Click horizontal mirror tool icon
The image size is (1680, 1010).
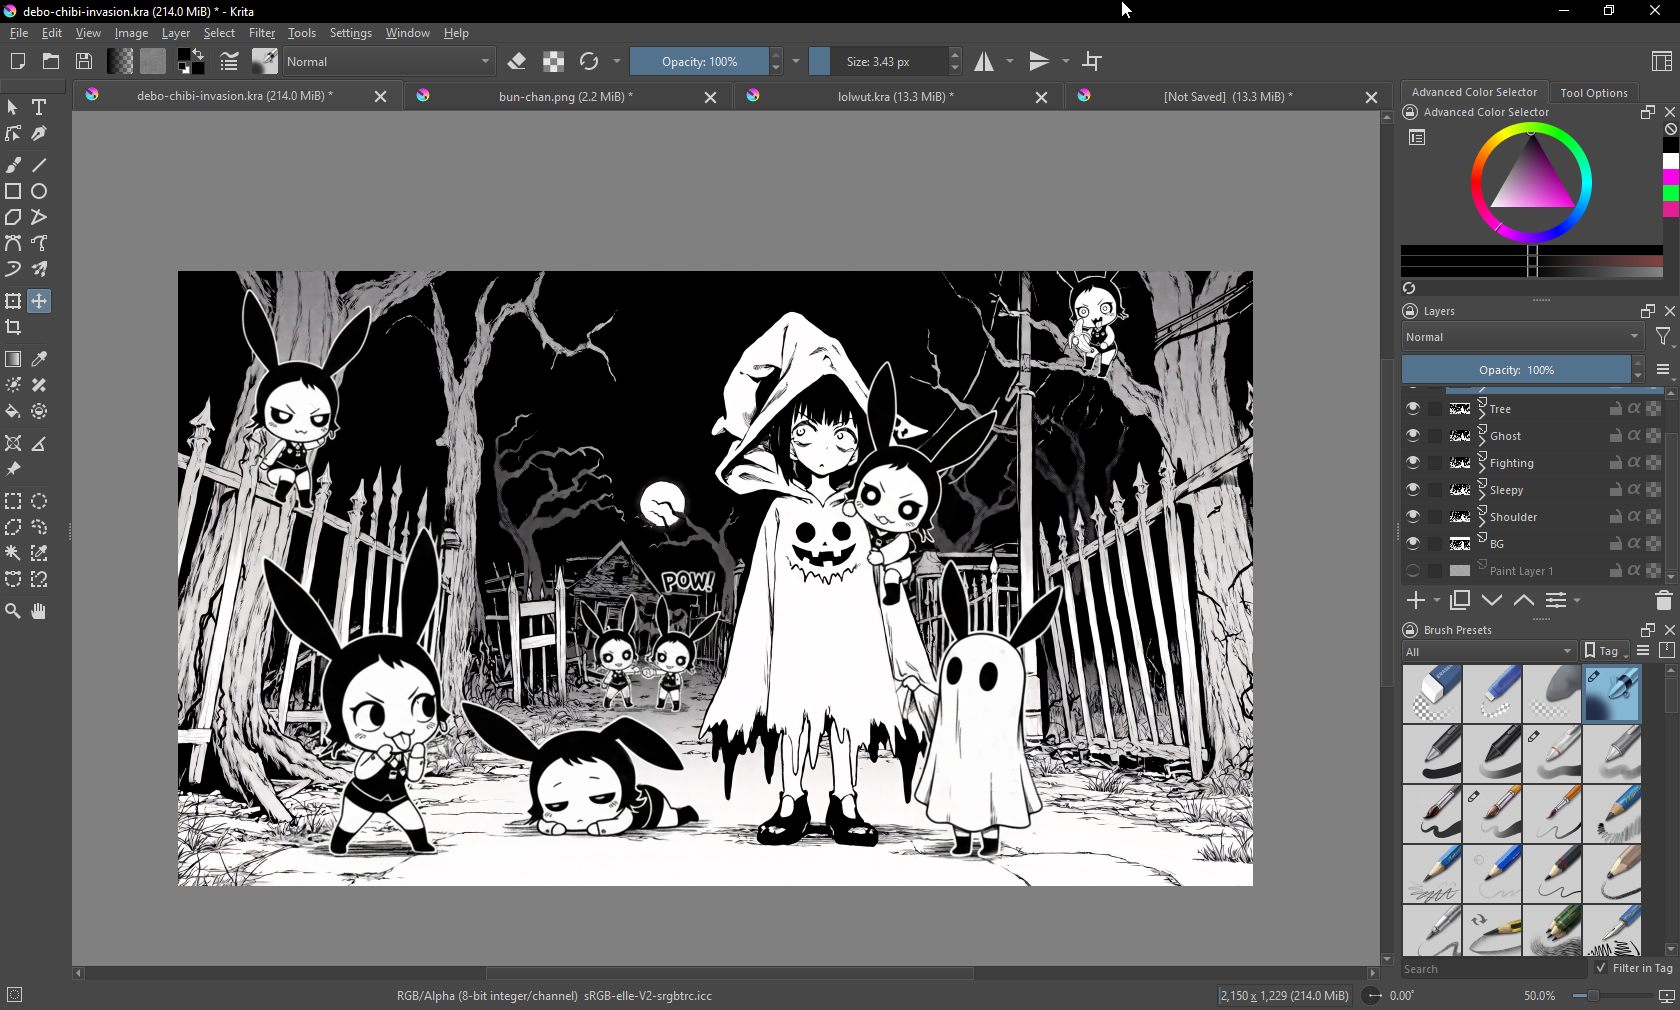point(984,62)
